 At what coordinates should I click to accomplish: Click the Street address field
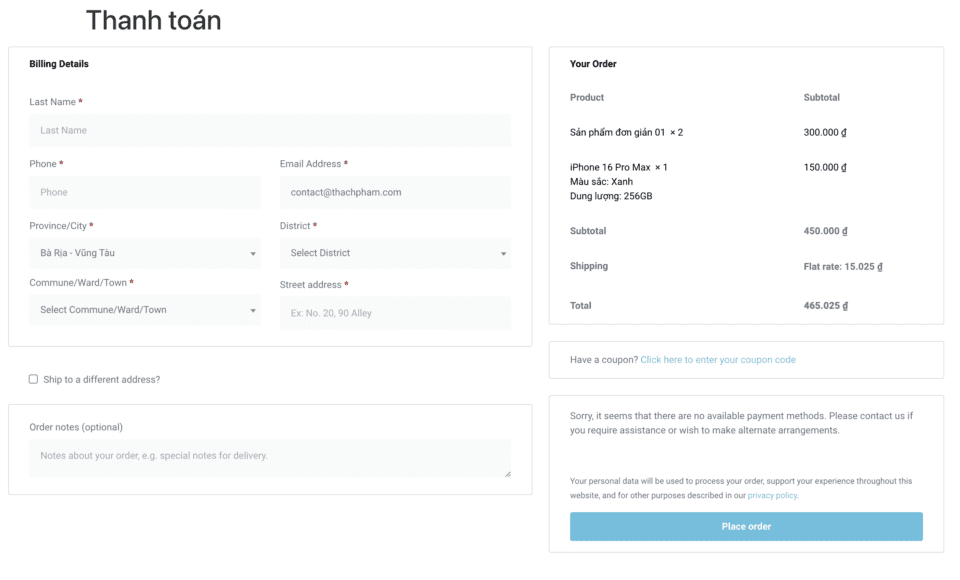(x=395, y=313)
